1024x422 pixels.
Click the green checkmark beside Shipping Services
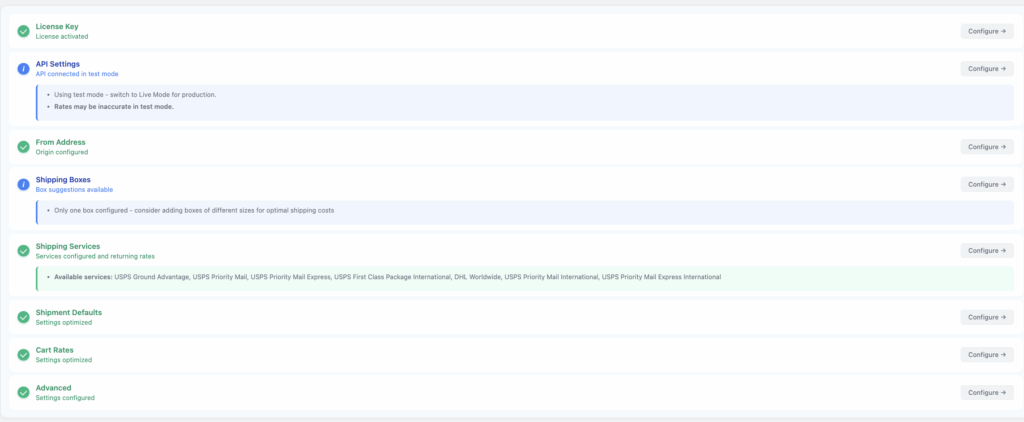click(x=23, y=251)
